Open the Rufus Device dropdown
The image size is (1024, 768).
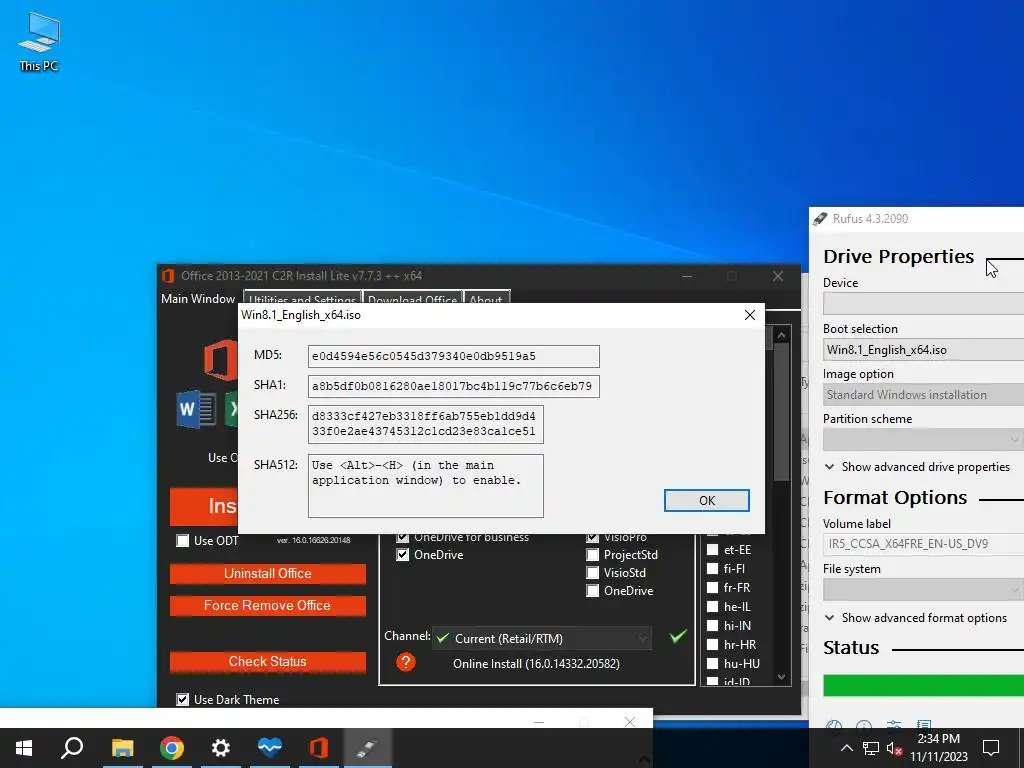(x=923, y=304)
